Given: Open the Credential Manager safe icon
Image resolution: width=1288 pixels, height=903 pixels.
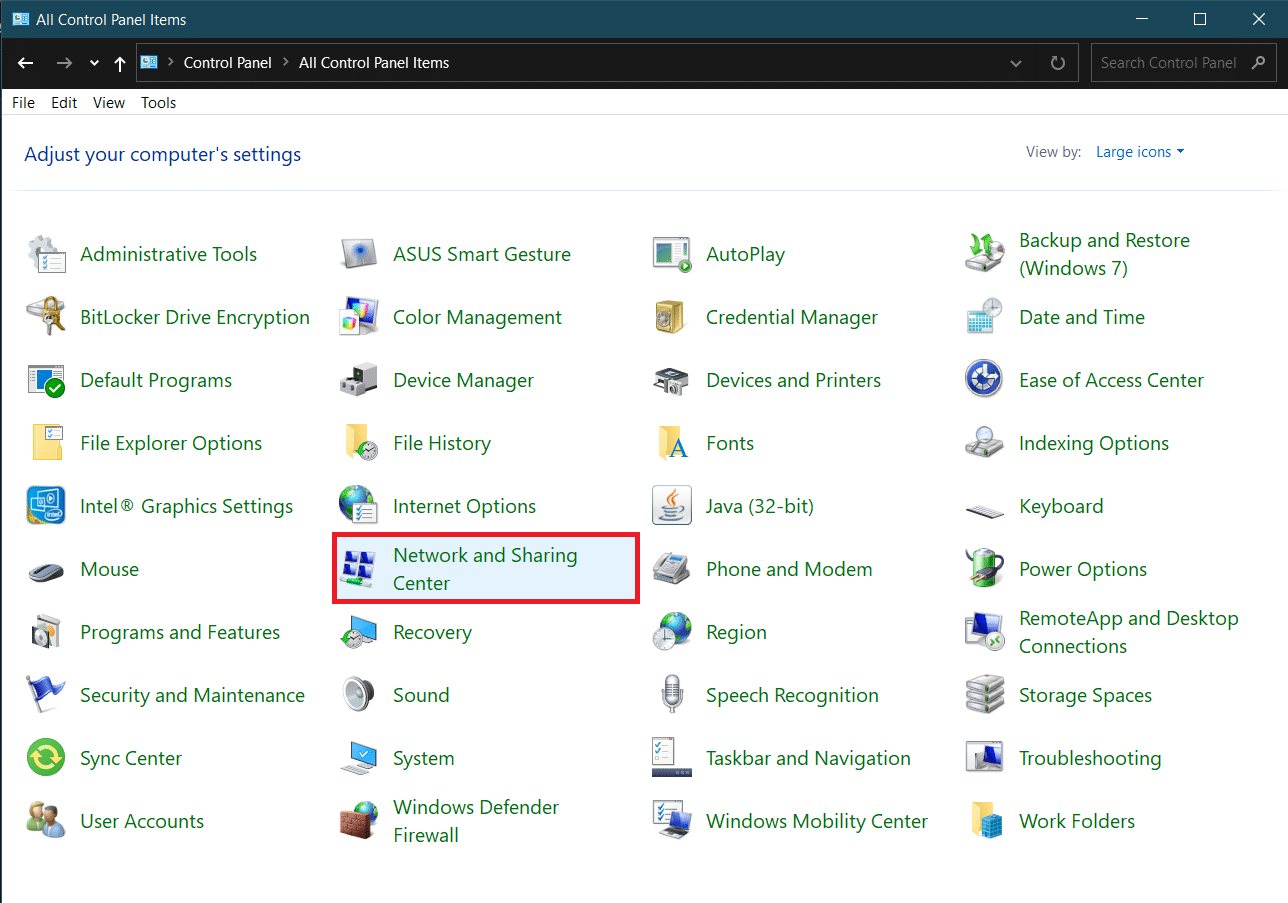Looking at the screenshot, I should [x=672, y=317].
